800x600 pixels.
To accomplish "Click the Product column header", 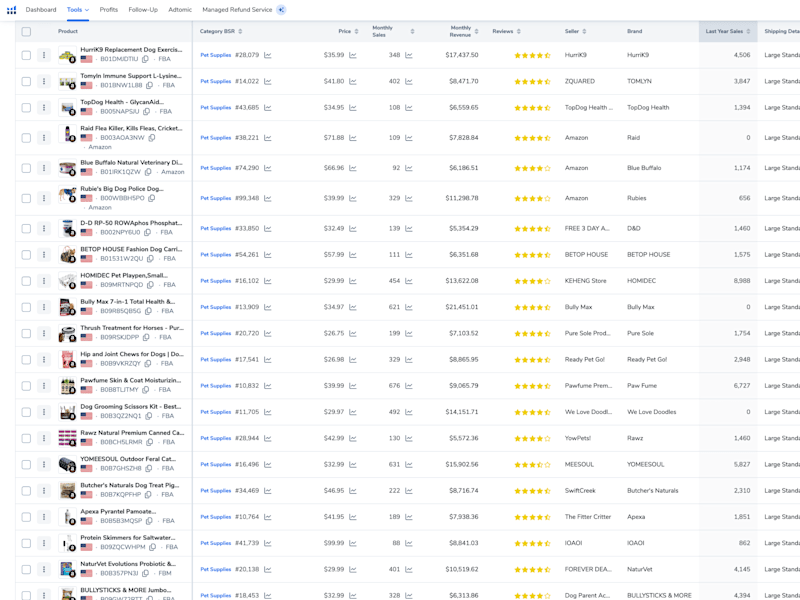I will pyautogui.click(x=68, y=32).
